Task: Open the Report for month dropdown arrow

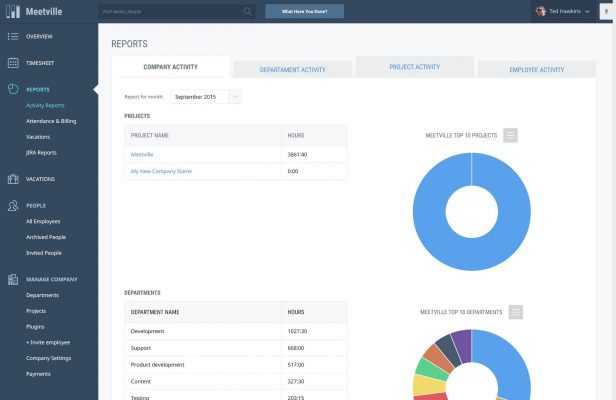Action: click(235, 97)
